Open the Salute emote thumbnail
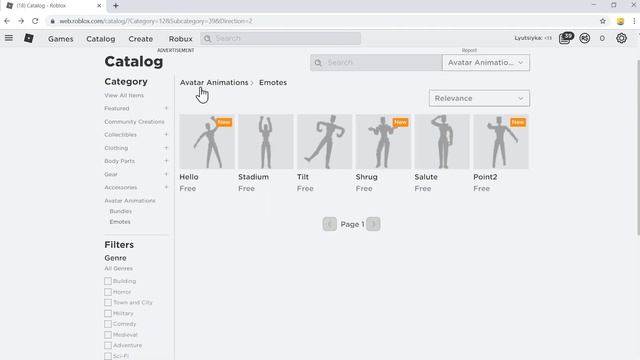This screenshot has width=640, height=360. (x=442, y=141)
